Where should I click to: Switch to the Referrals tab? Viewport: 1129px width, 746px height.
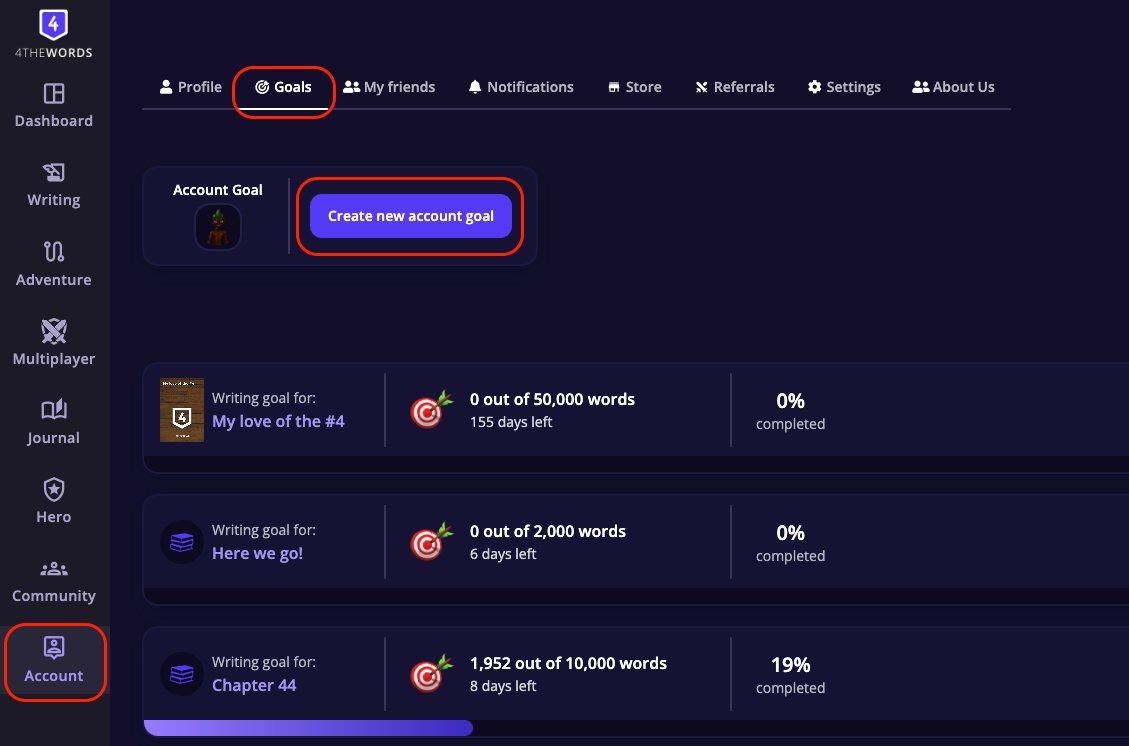coord(734,87)
